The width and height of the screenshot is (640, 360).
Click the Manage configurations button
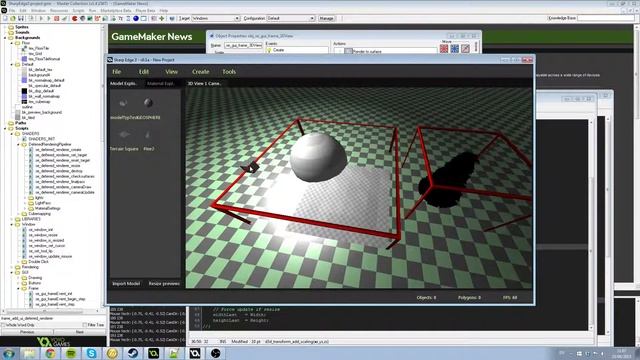coord(326,18)
